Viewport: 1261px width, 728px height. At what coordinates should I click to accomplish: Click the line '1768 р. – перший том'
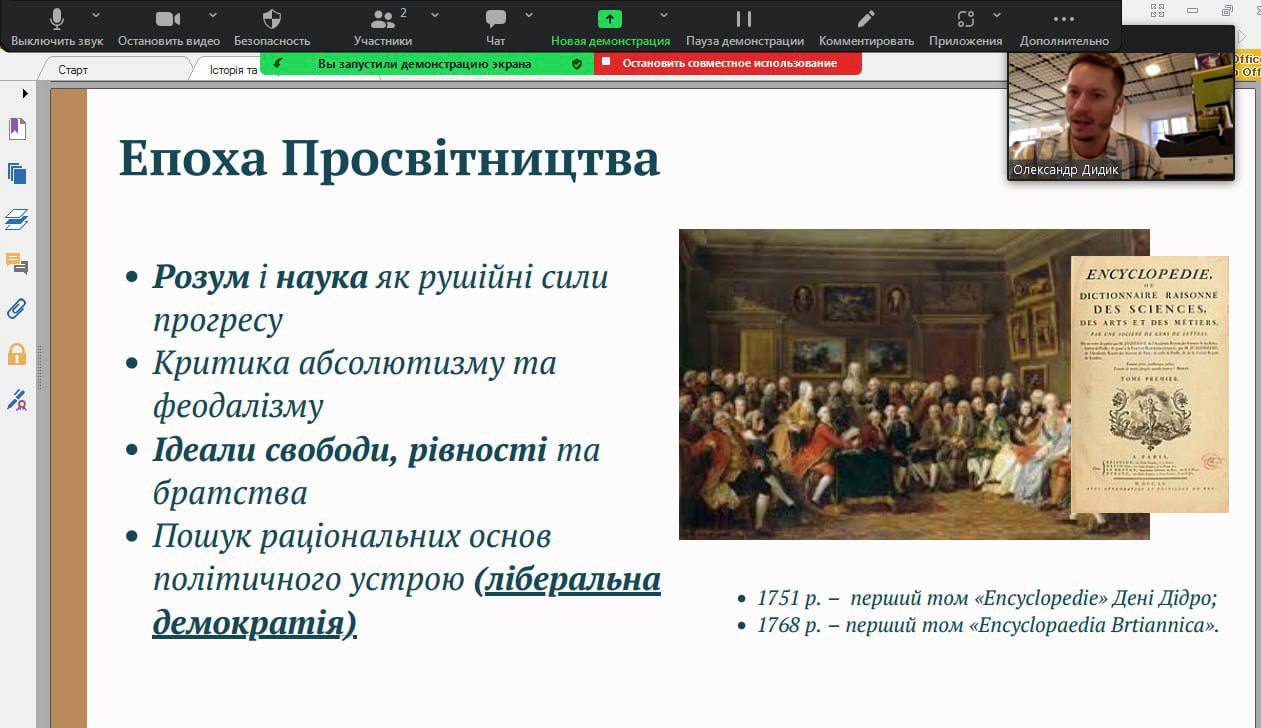988,625
